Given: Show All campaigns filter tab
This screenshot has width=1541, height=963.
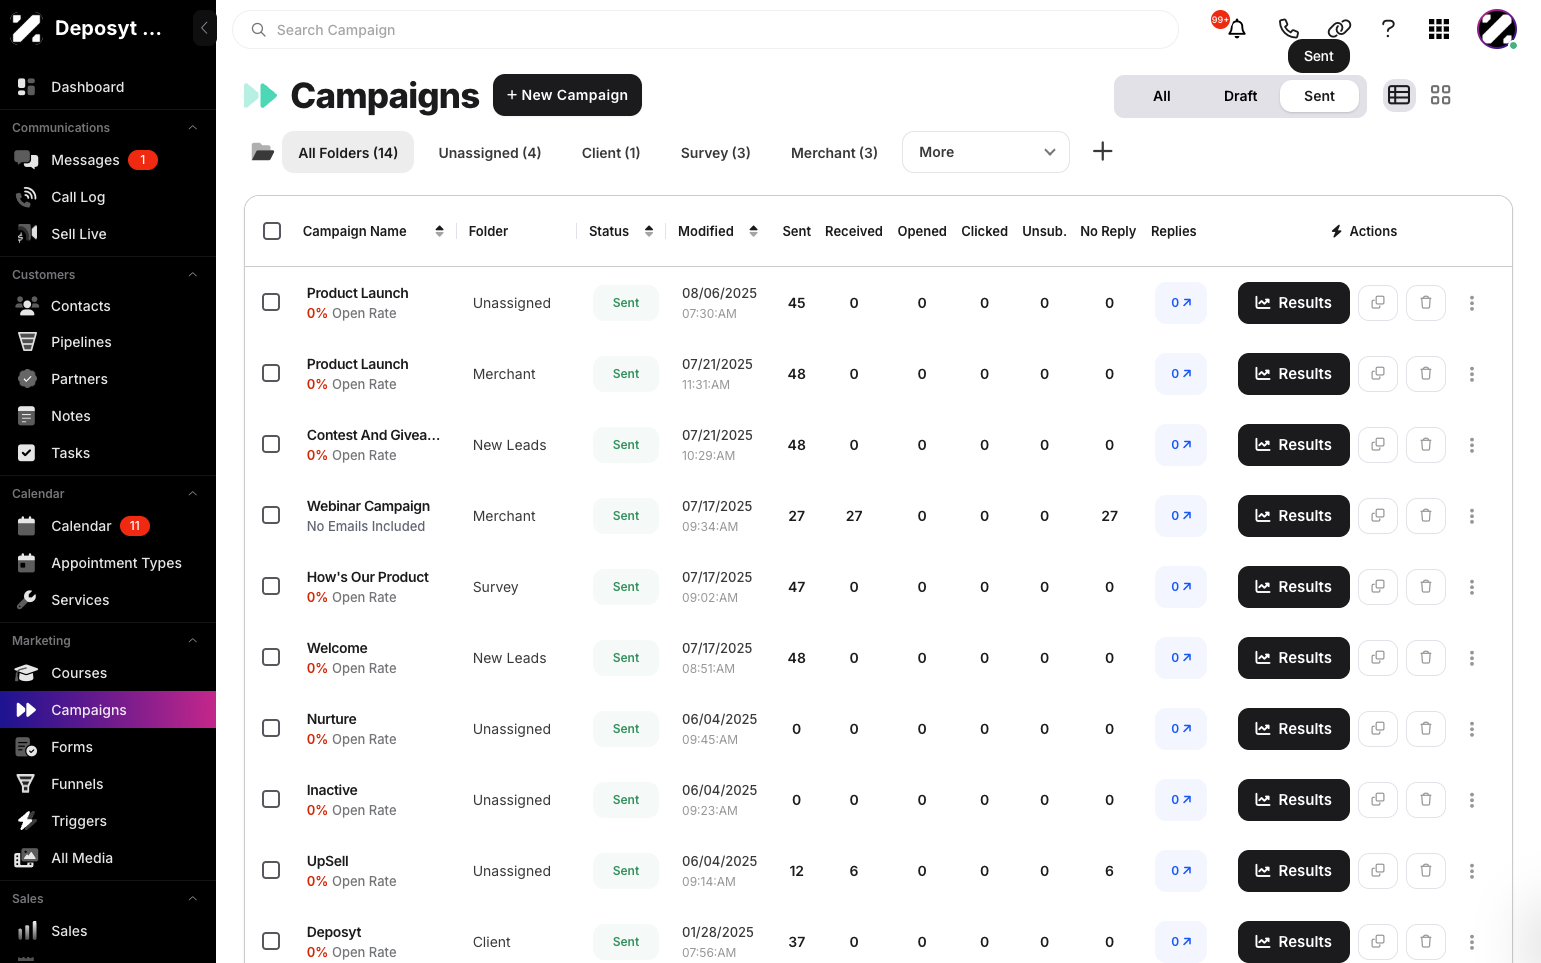Looking at the screenshot, I should [1161, 96].
